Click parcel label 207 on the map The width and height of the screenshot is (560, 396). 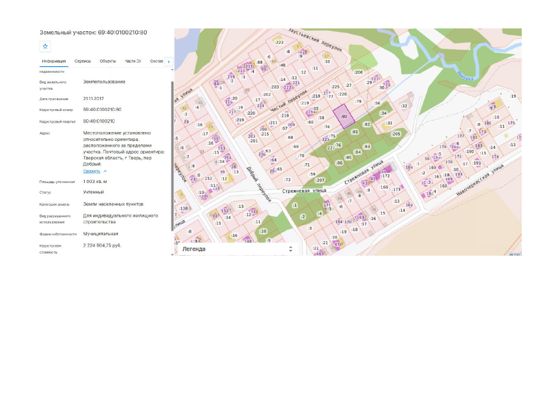(x=320, y=180)
